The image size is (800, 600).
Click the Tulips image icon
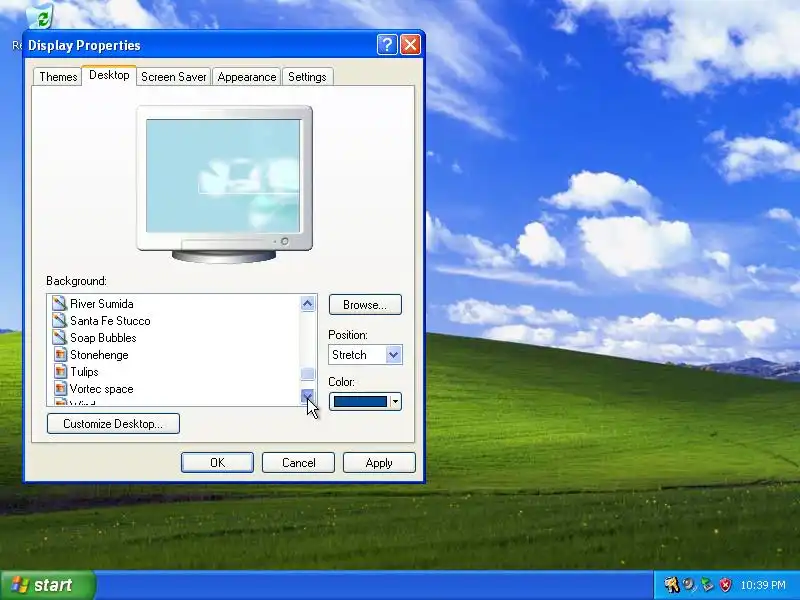pyautogui.click(x=60, y=371)
